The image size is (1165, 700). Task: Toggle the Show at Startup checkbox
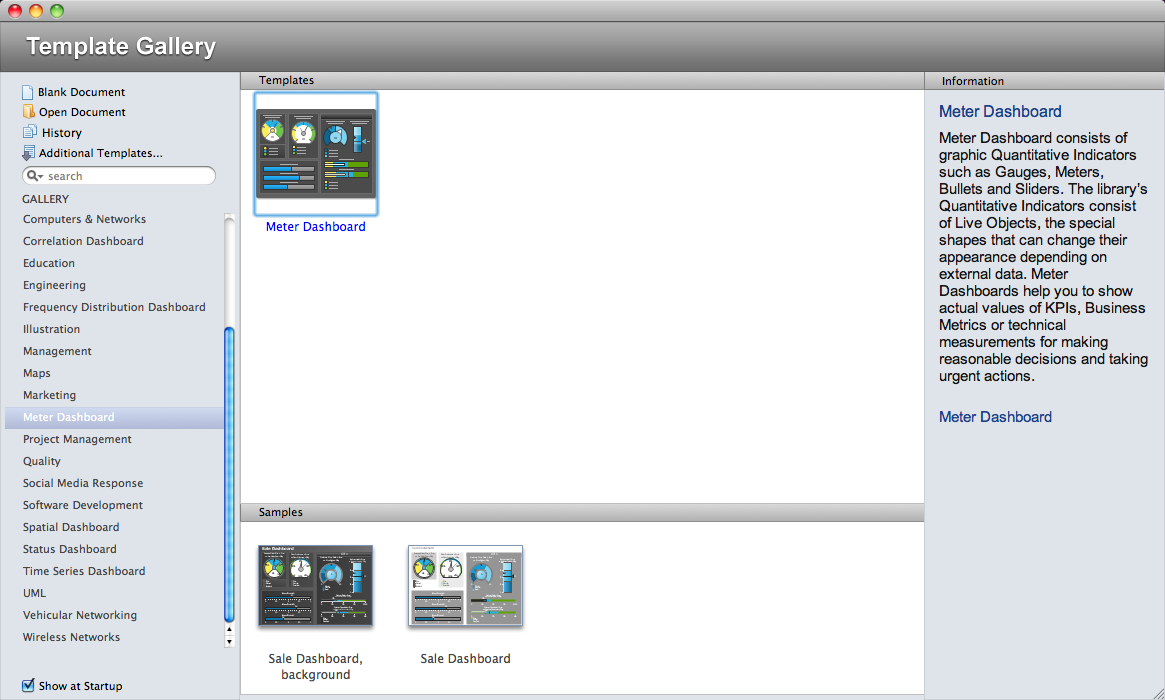click(28, 685)
